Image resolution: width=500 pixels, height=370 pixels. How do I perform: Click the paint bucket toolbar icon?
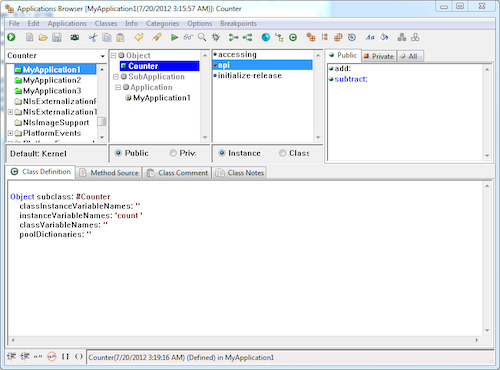384,37
